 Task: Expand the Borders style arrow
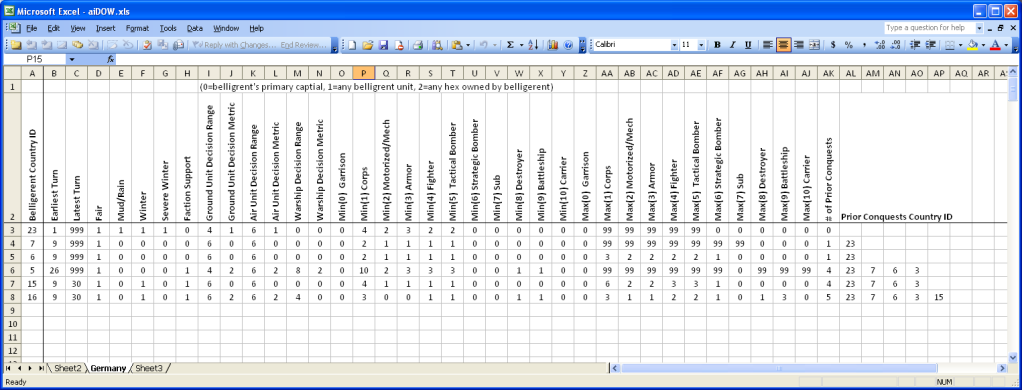(961, 45)
